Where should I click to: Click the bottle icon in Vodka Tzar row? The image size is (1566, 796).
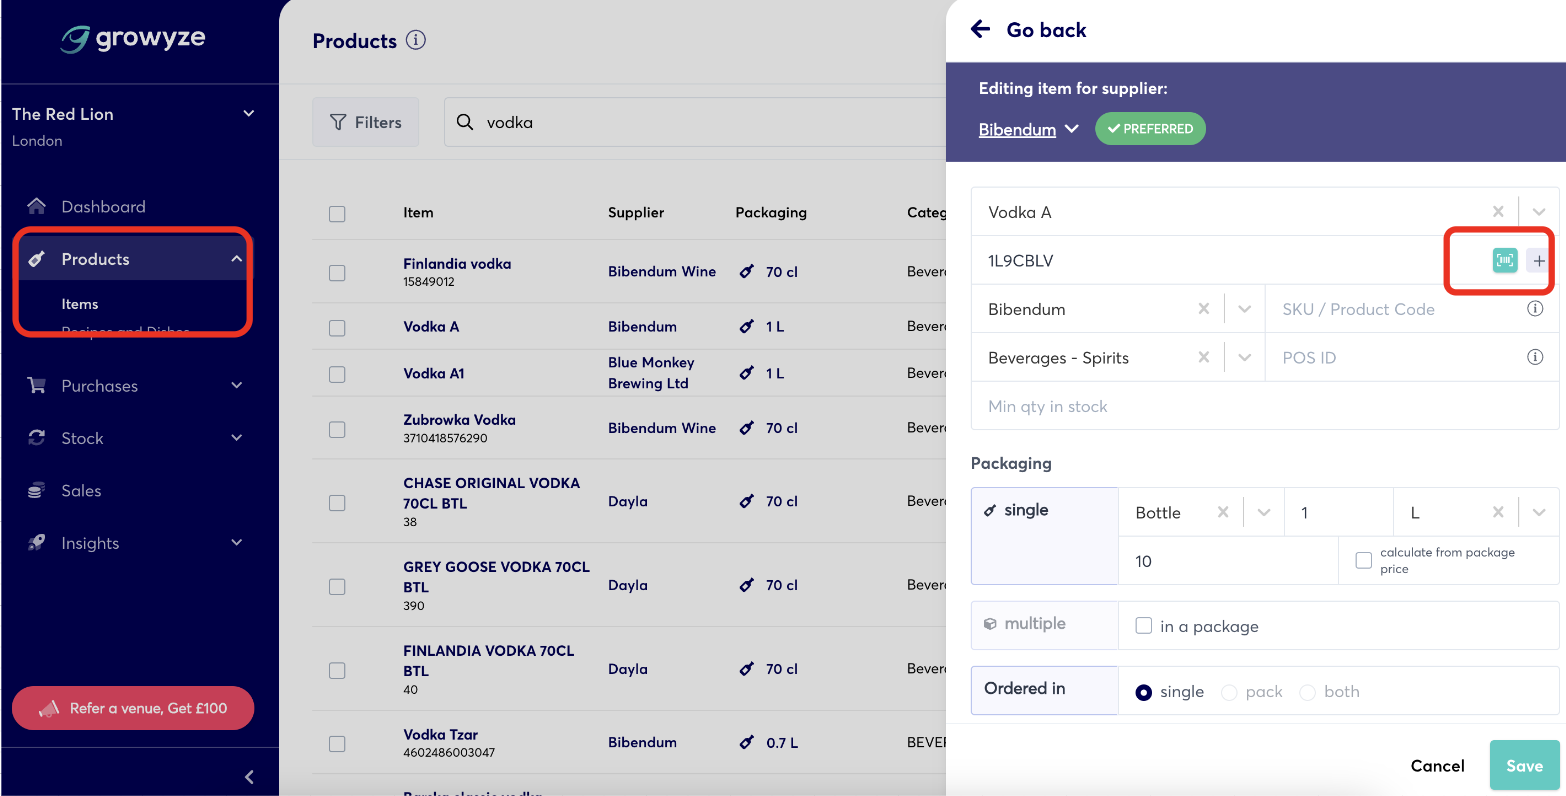point(746,742)
